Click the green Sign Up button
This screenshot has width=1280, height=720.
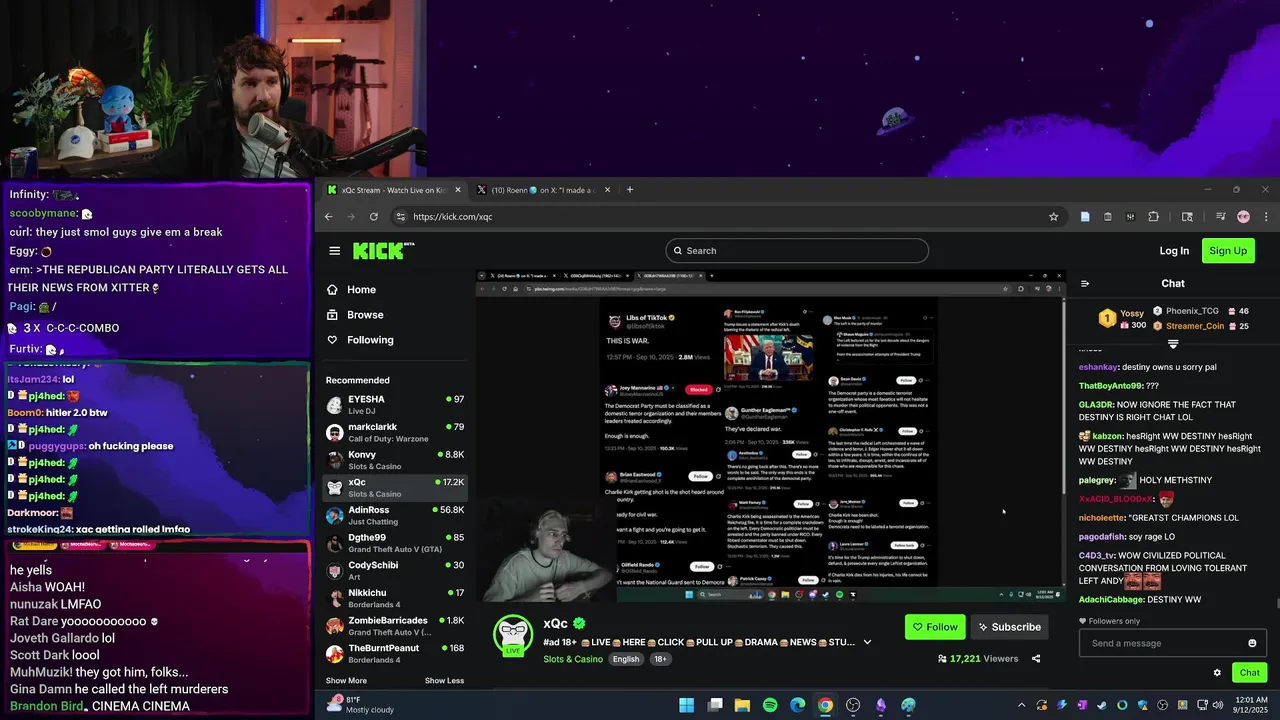1228,251
